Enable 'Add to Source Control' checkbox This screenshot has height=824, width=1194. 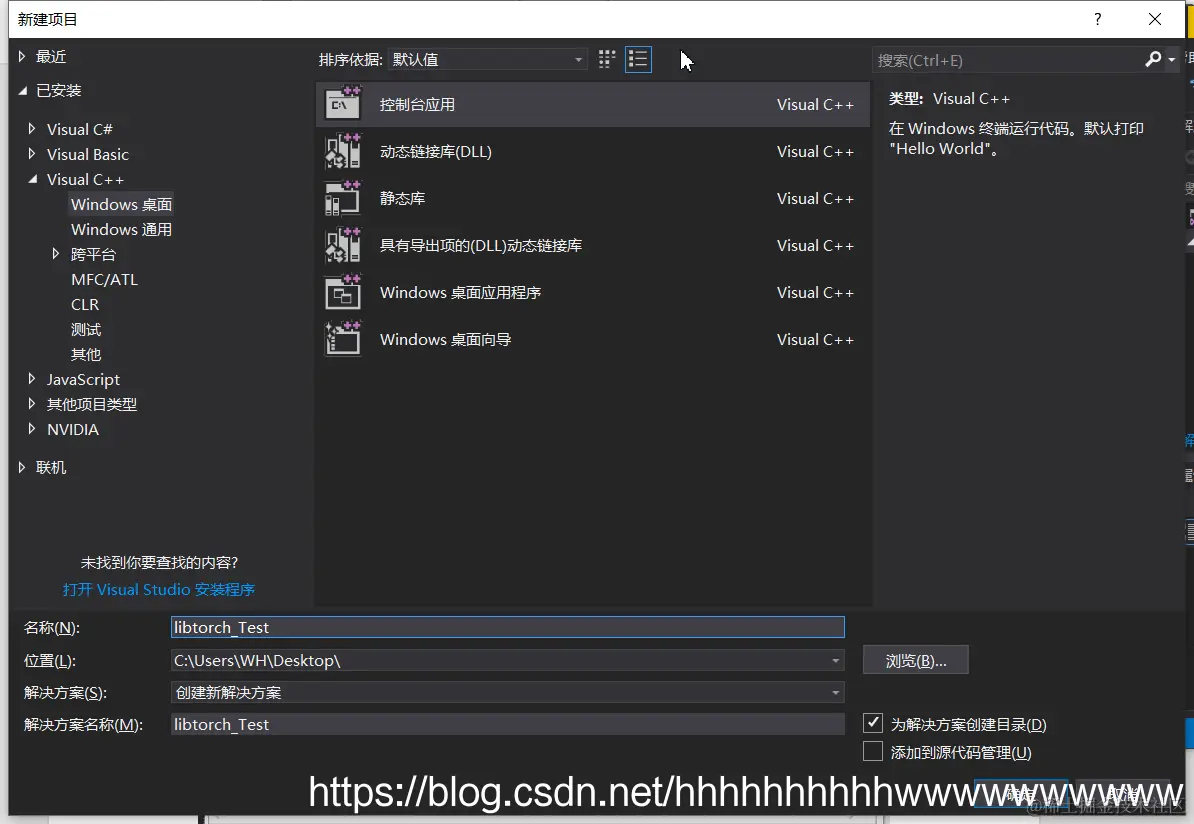click(873, 752)
